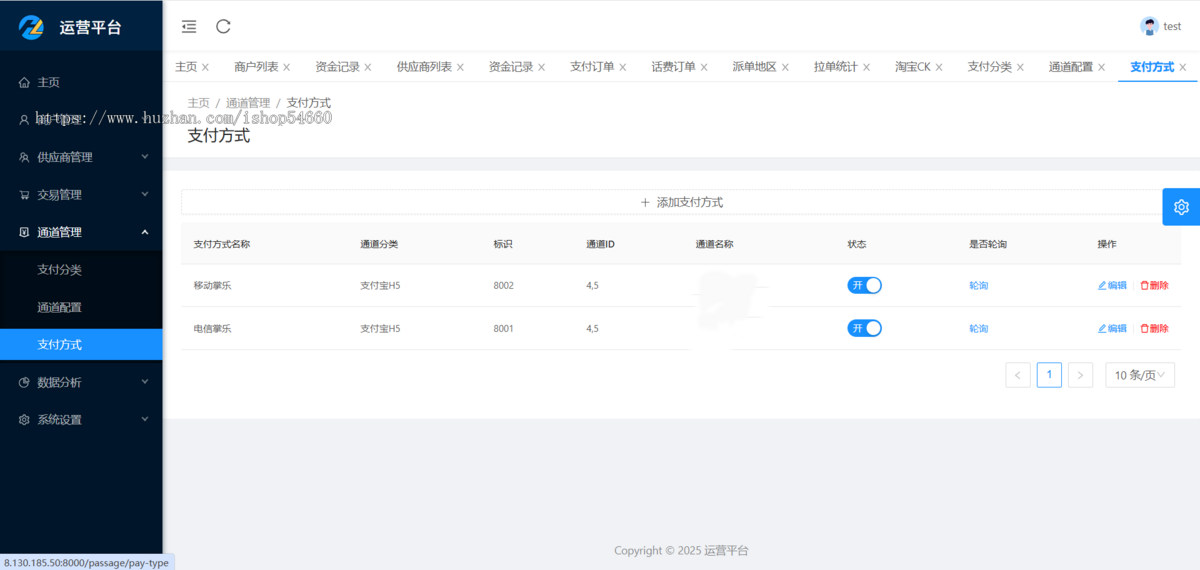The height and width of the screenshot is (570, 1200).
Task: Switch to the 派单地区 tab
Action: (x=754, y=67)
